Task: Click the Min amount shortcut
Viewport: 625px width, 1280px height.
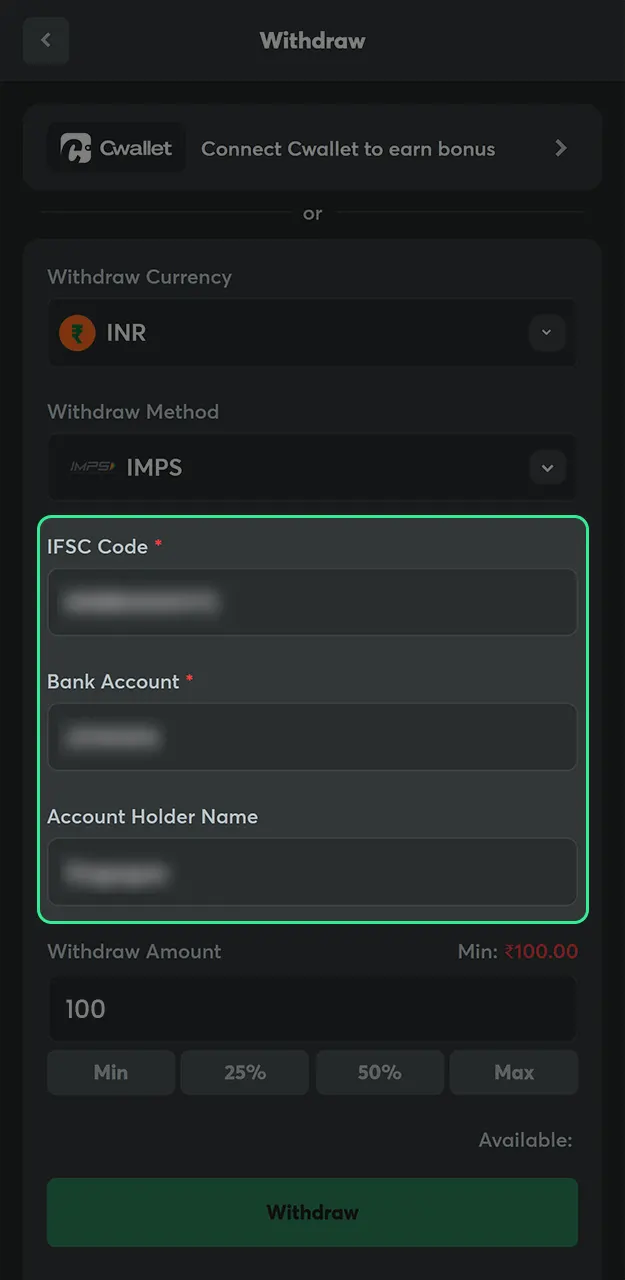Action: click(x=110, y=1072)
